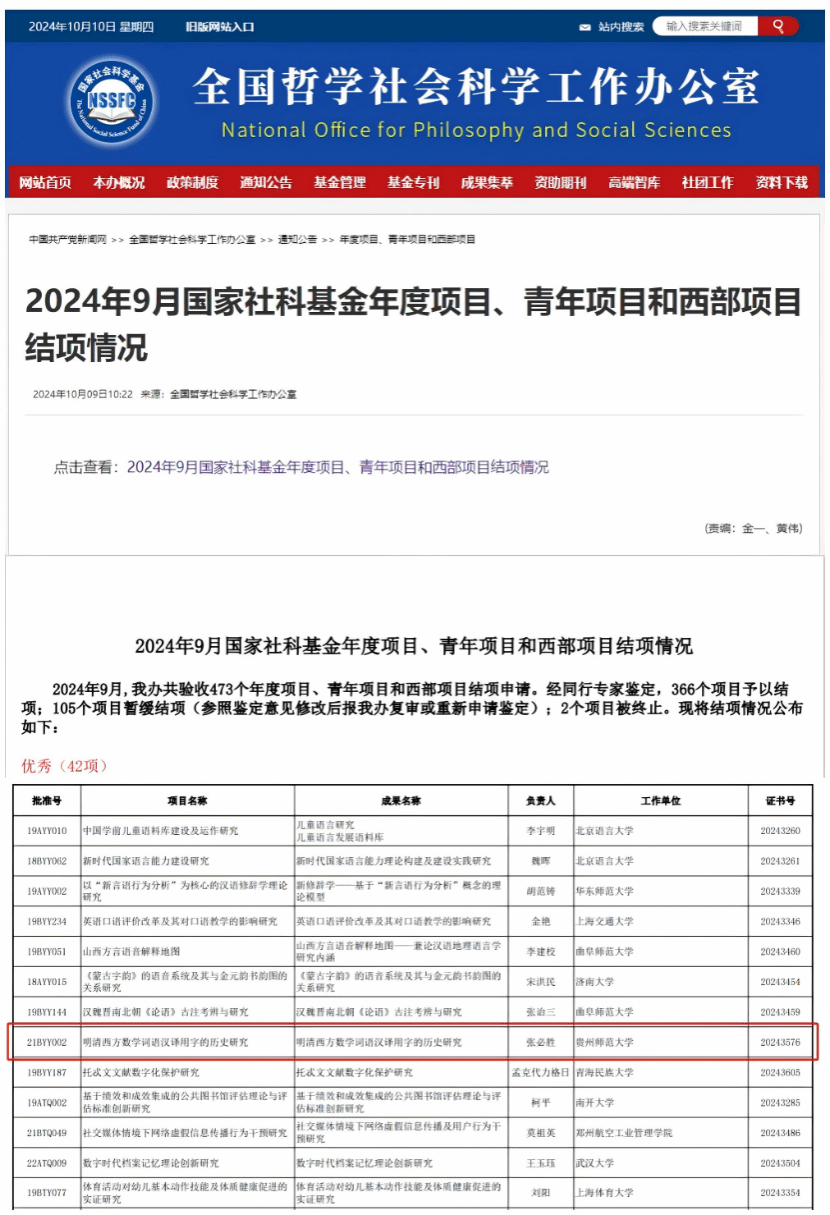The image size is (830, 1215).
Task: Select the 青海民族大学 institution cell
Action: click(x=660, y=1072)
